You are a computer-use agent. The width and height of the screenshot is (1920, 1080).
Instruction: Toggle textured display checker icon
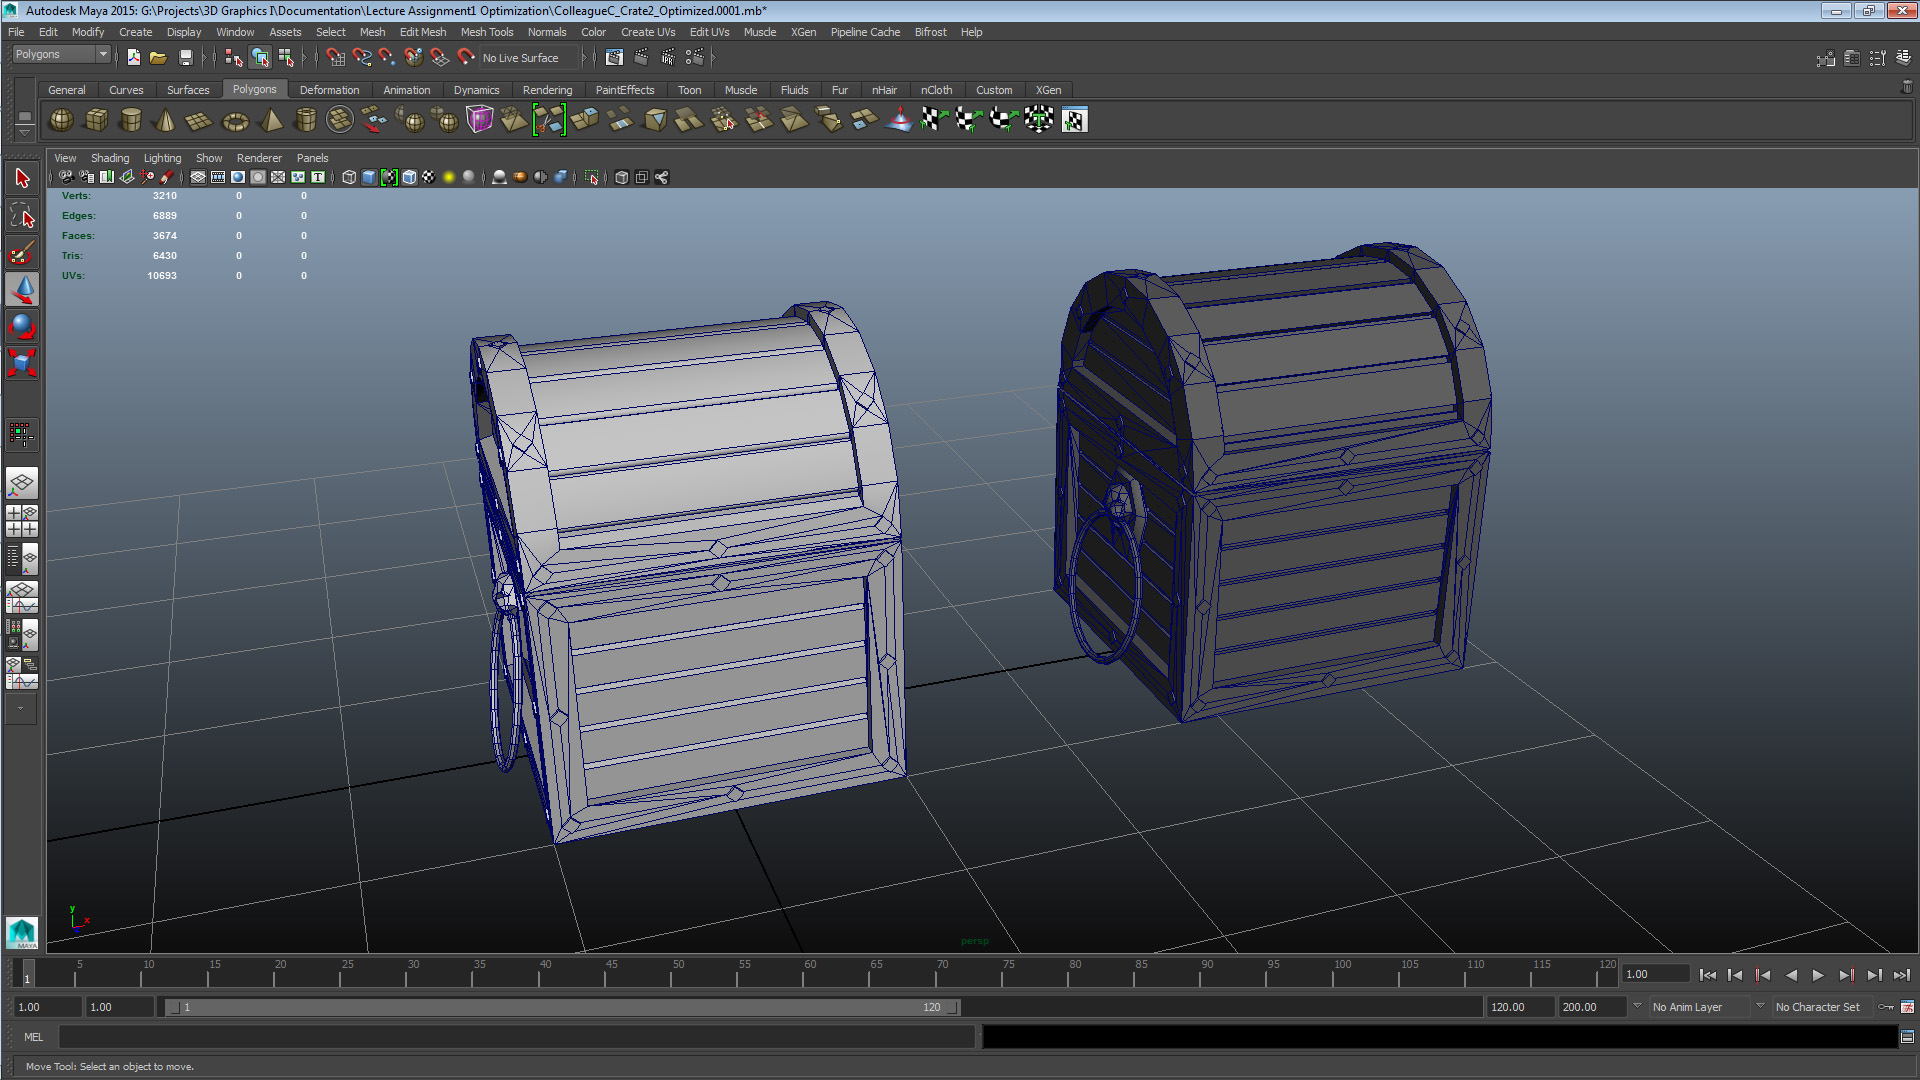click(429, 177)
